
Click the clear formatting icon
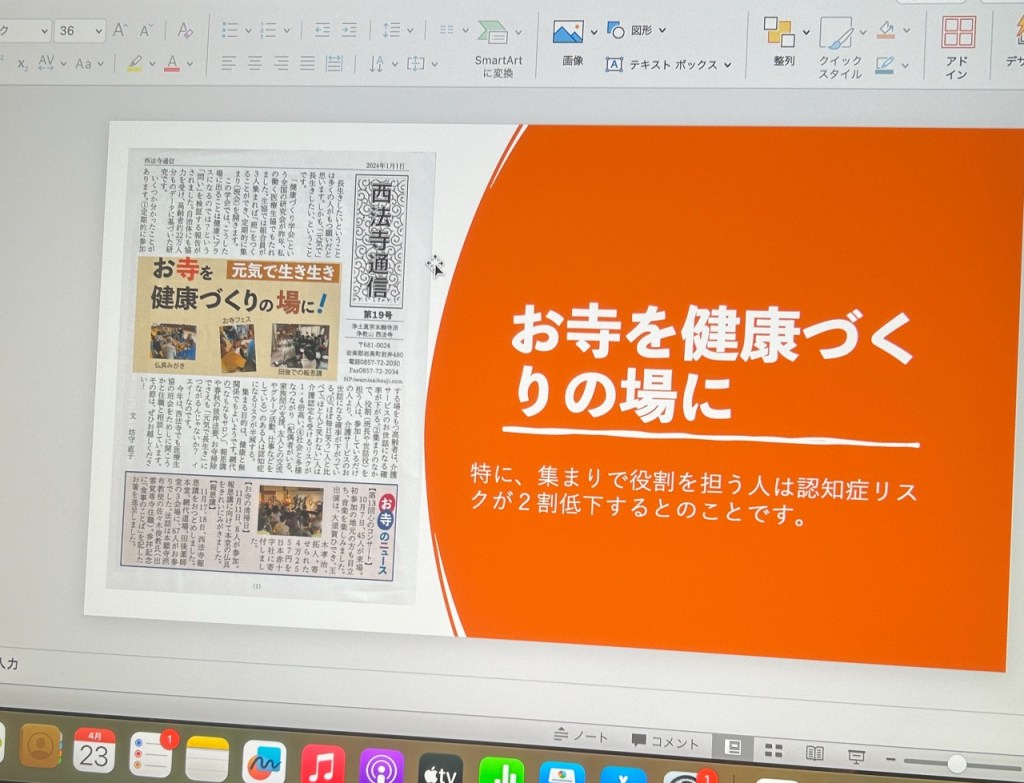pos(184,30)
